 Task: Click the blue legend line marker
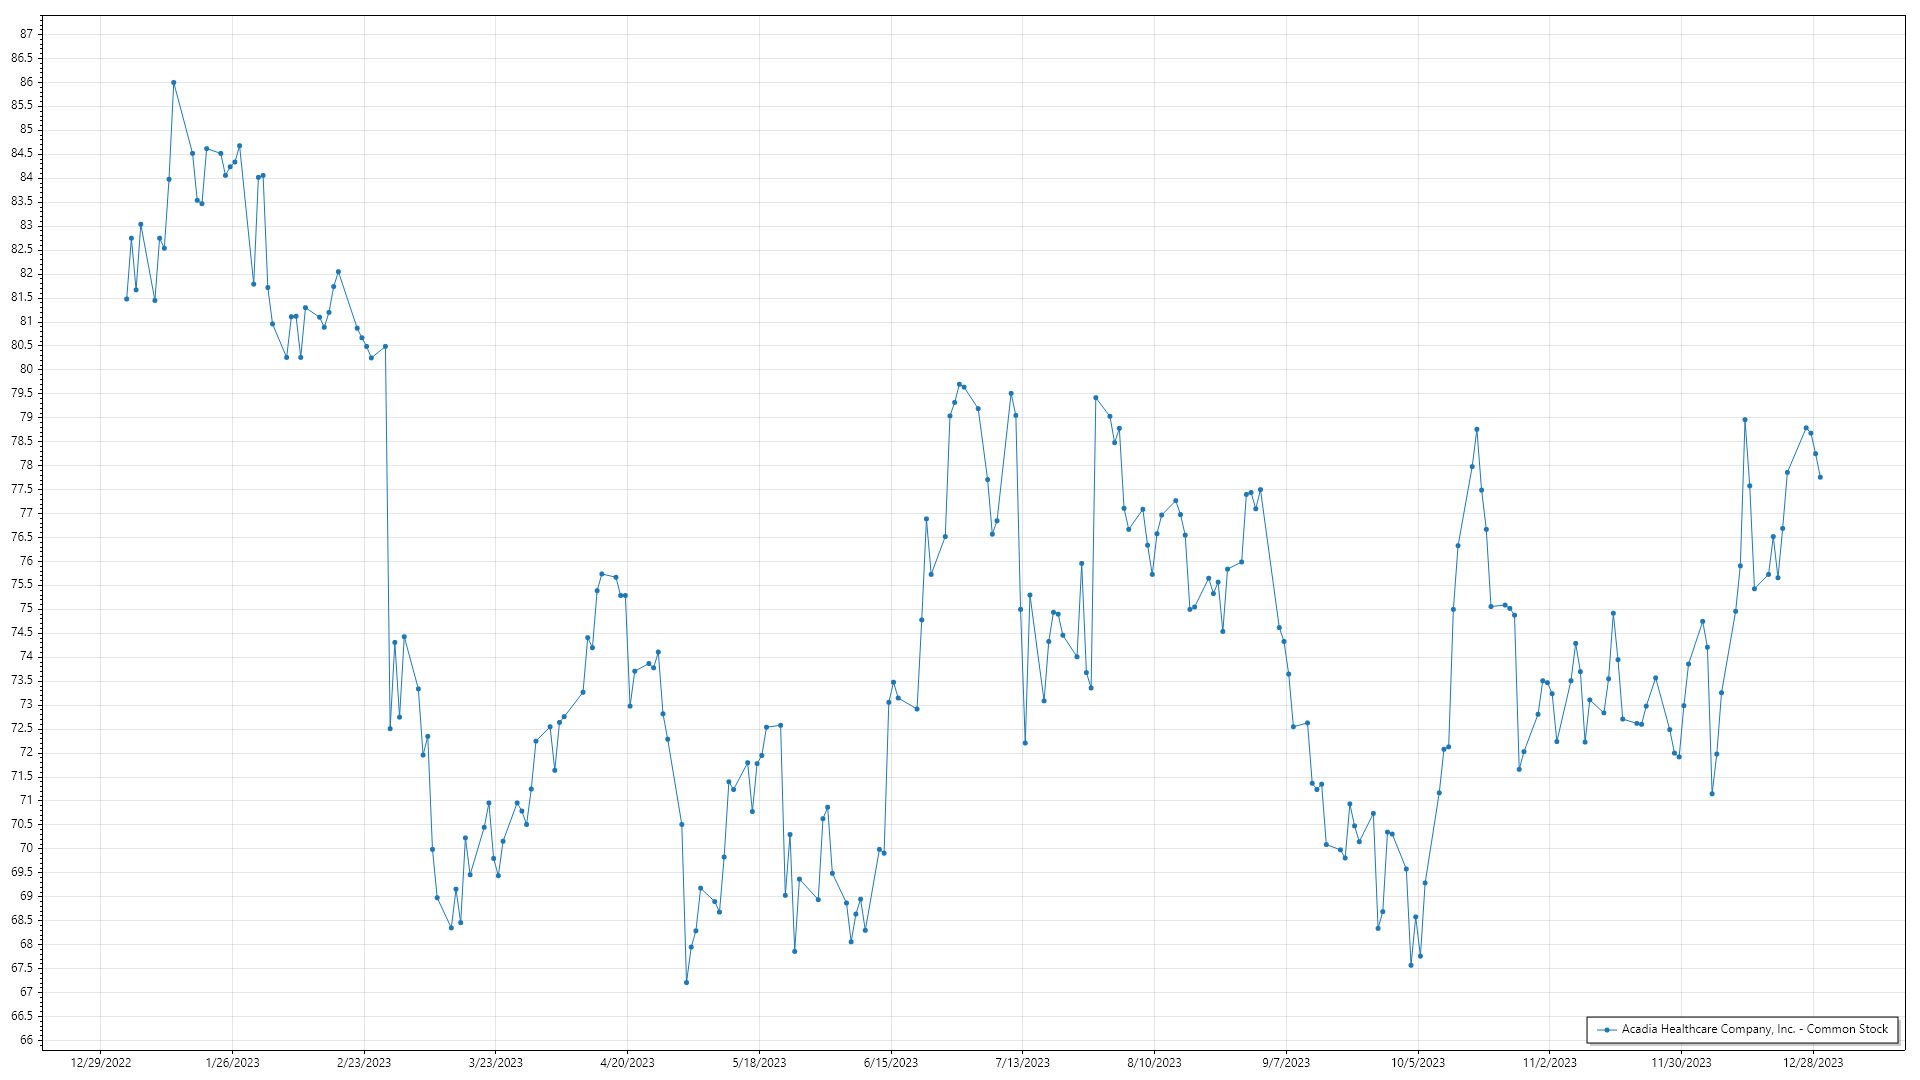1607,1029
